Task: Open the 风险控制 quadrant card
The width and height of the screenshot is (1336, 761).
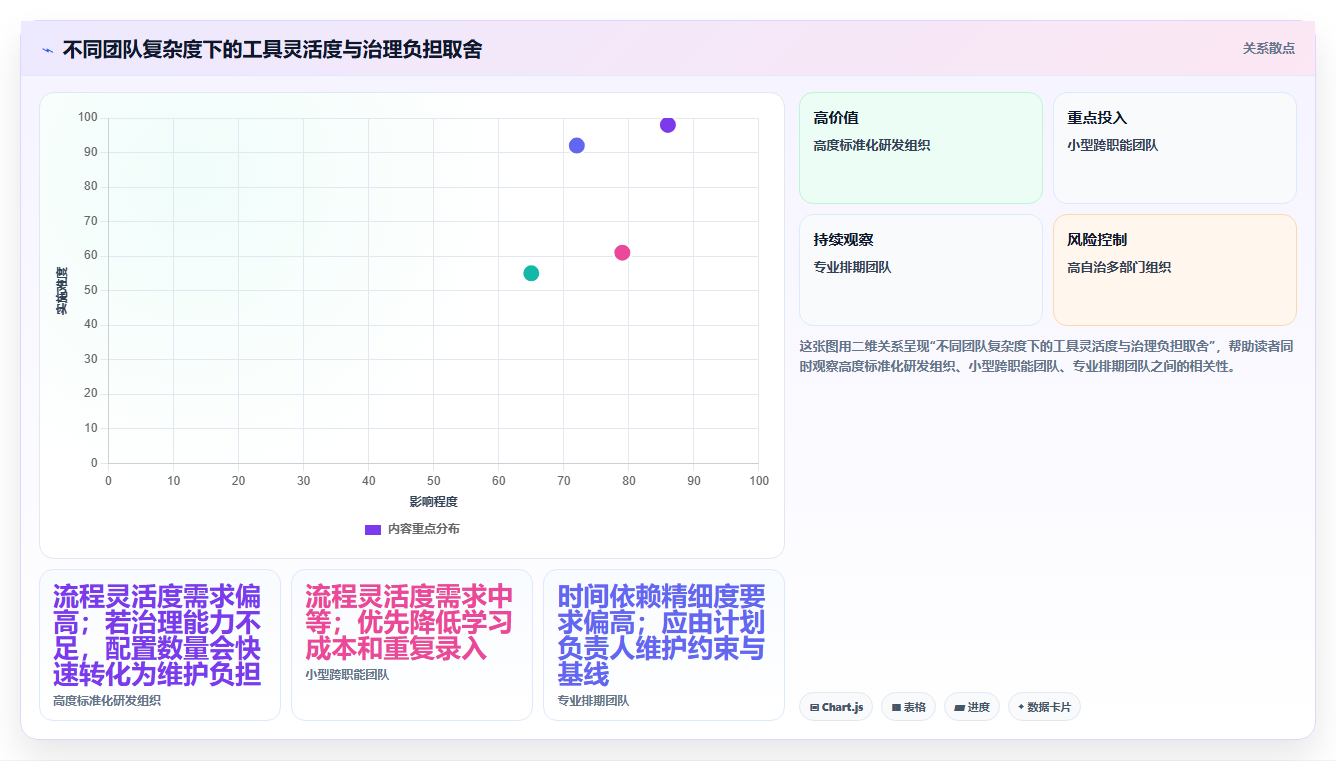Action: click(x=1175, y=270)
